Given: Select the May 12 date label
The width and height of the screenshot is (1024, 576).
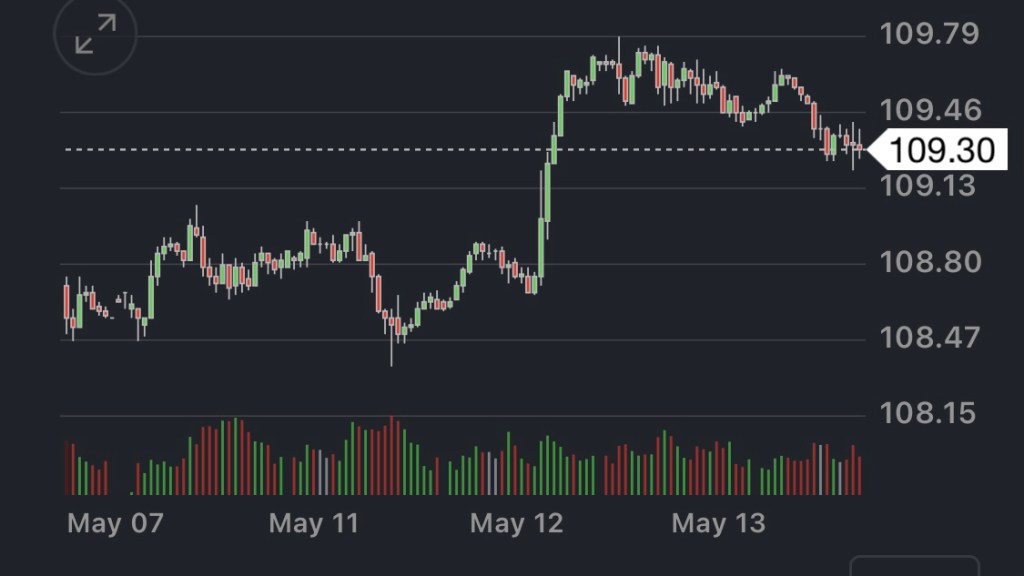Looking at the screenshot, I should [517, 523].
